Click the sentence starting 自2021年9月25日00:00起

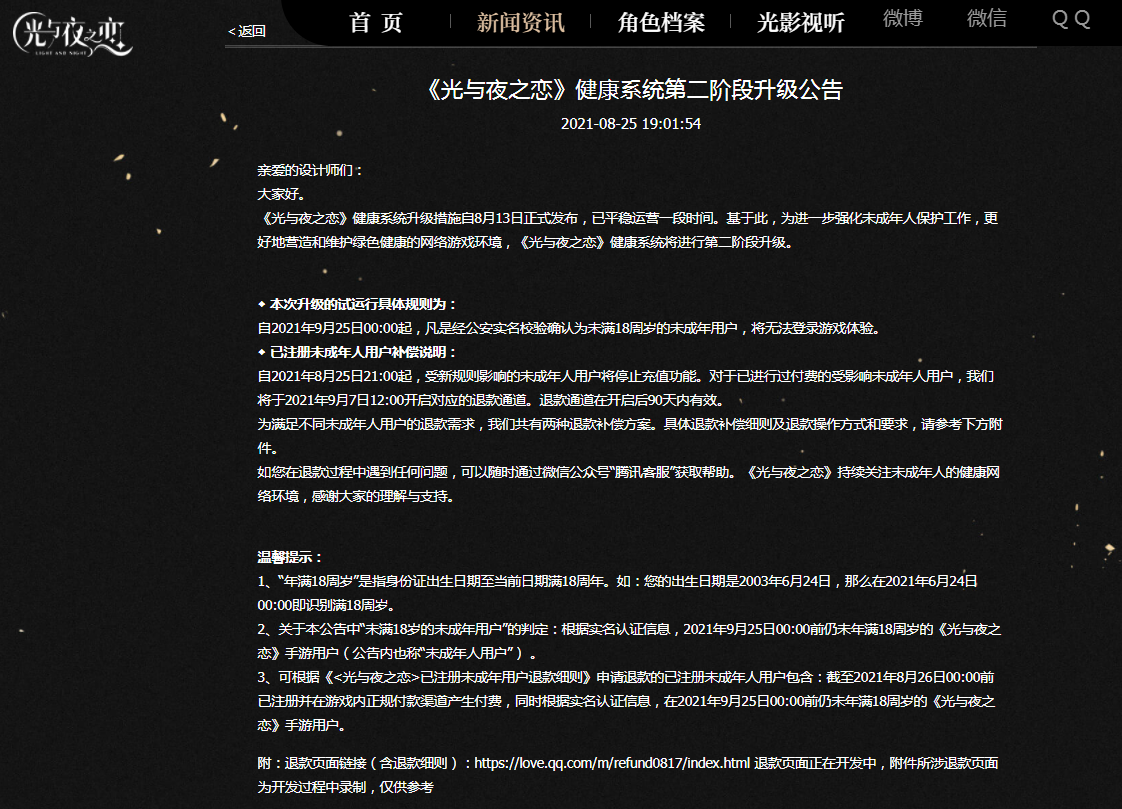(569, 328)
